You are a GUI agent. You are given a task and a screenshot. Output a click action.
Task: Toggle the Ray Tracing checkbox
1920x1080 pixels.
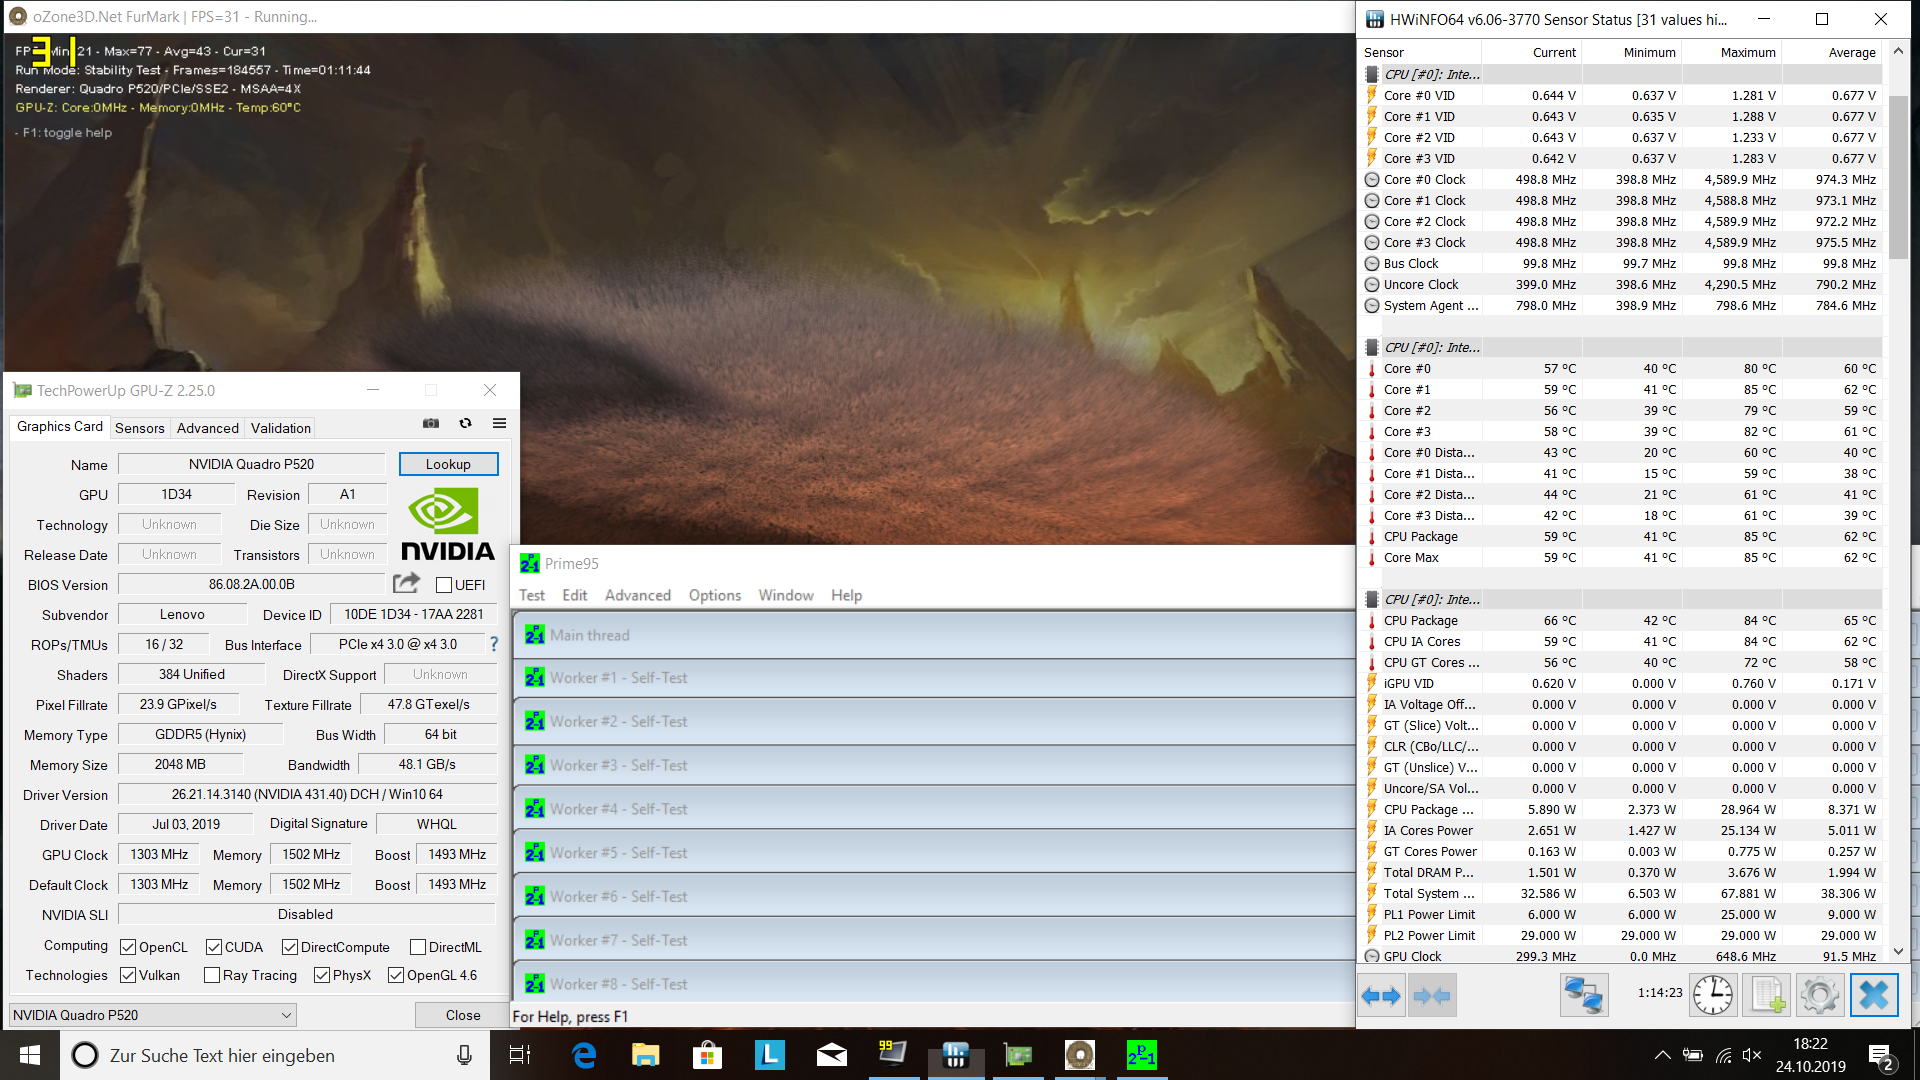tap(212, 975)
